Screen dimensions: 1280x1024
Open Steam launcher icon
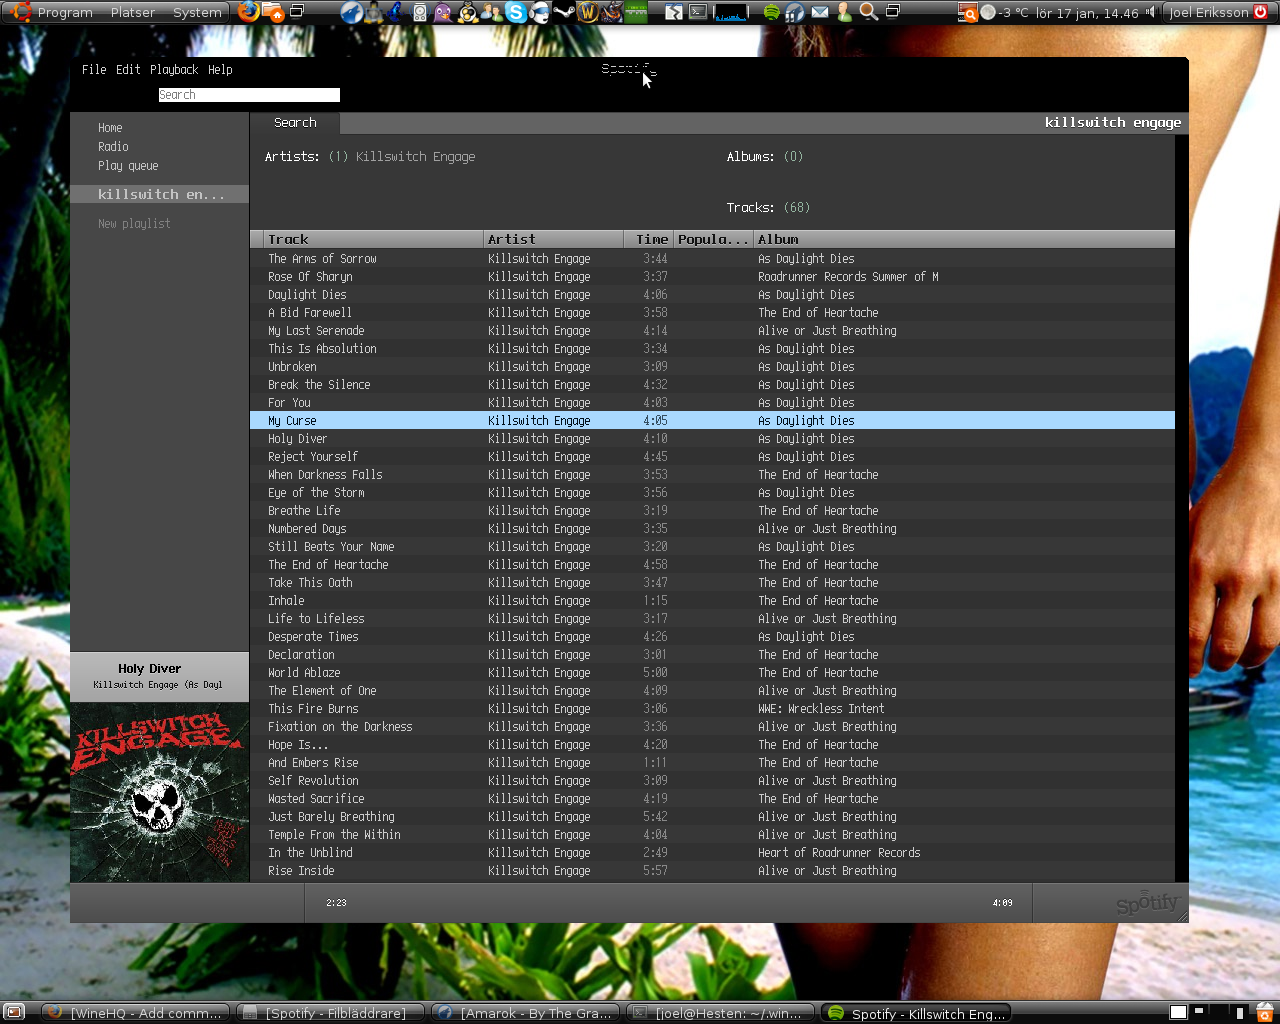pos(564,12)
